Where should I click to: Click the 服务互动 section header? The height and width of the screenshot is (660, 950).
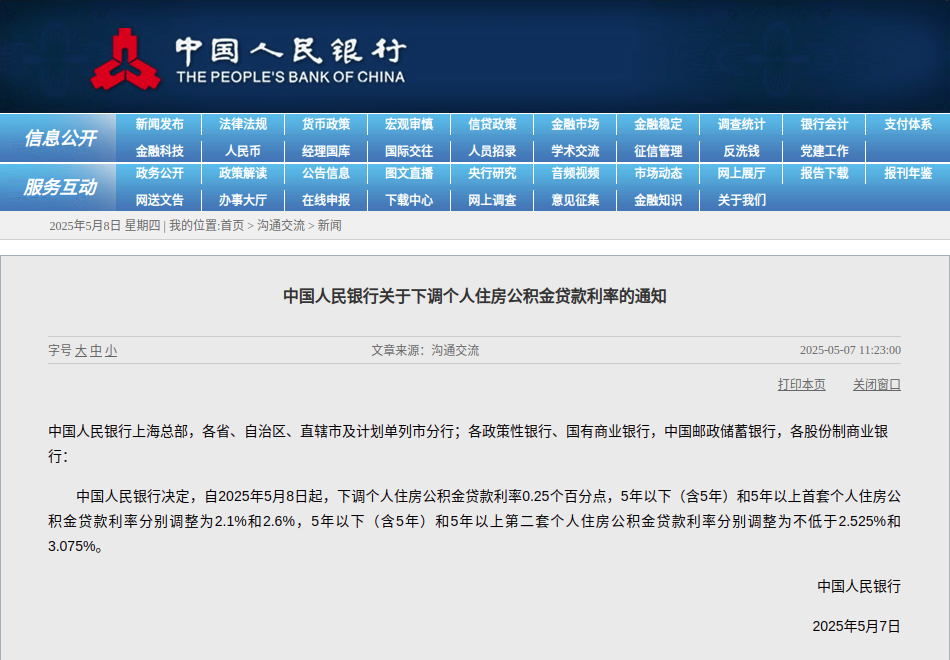[60, 187]
